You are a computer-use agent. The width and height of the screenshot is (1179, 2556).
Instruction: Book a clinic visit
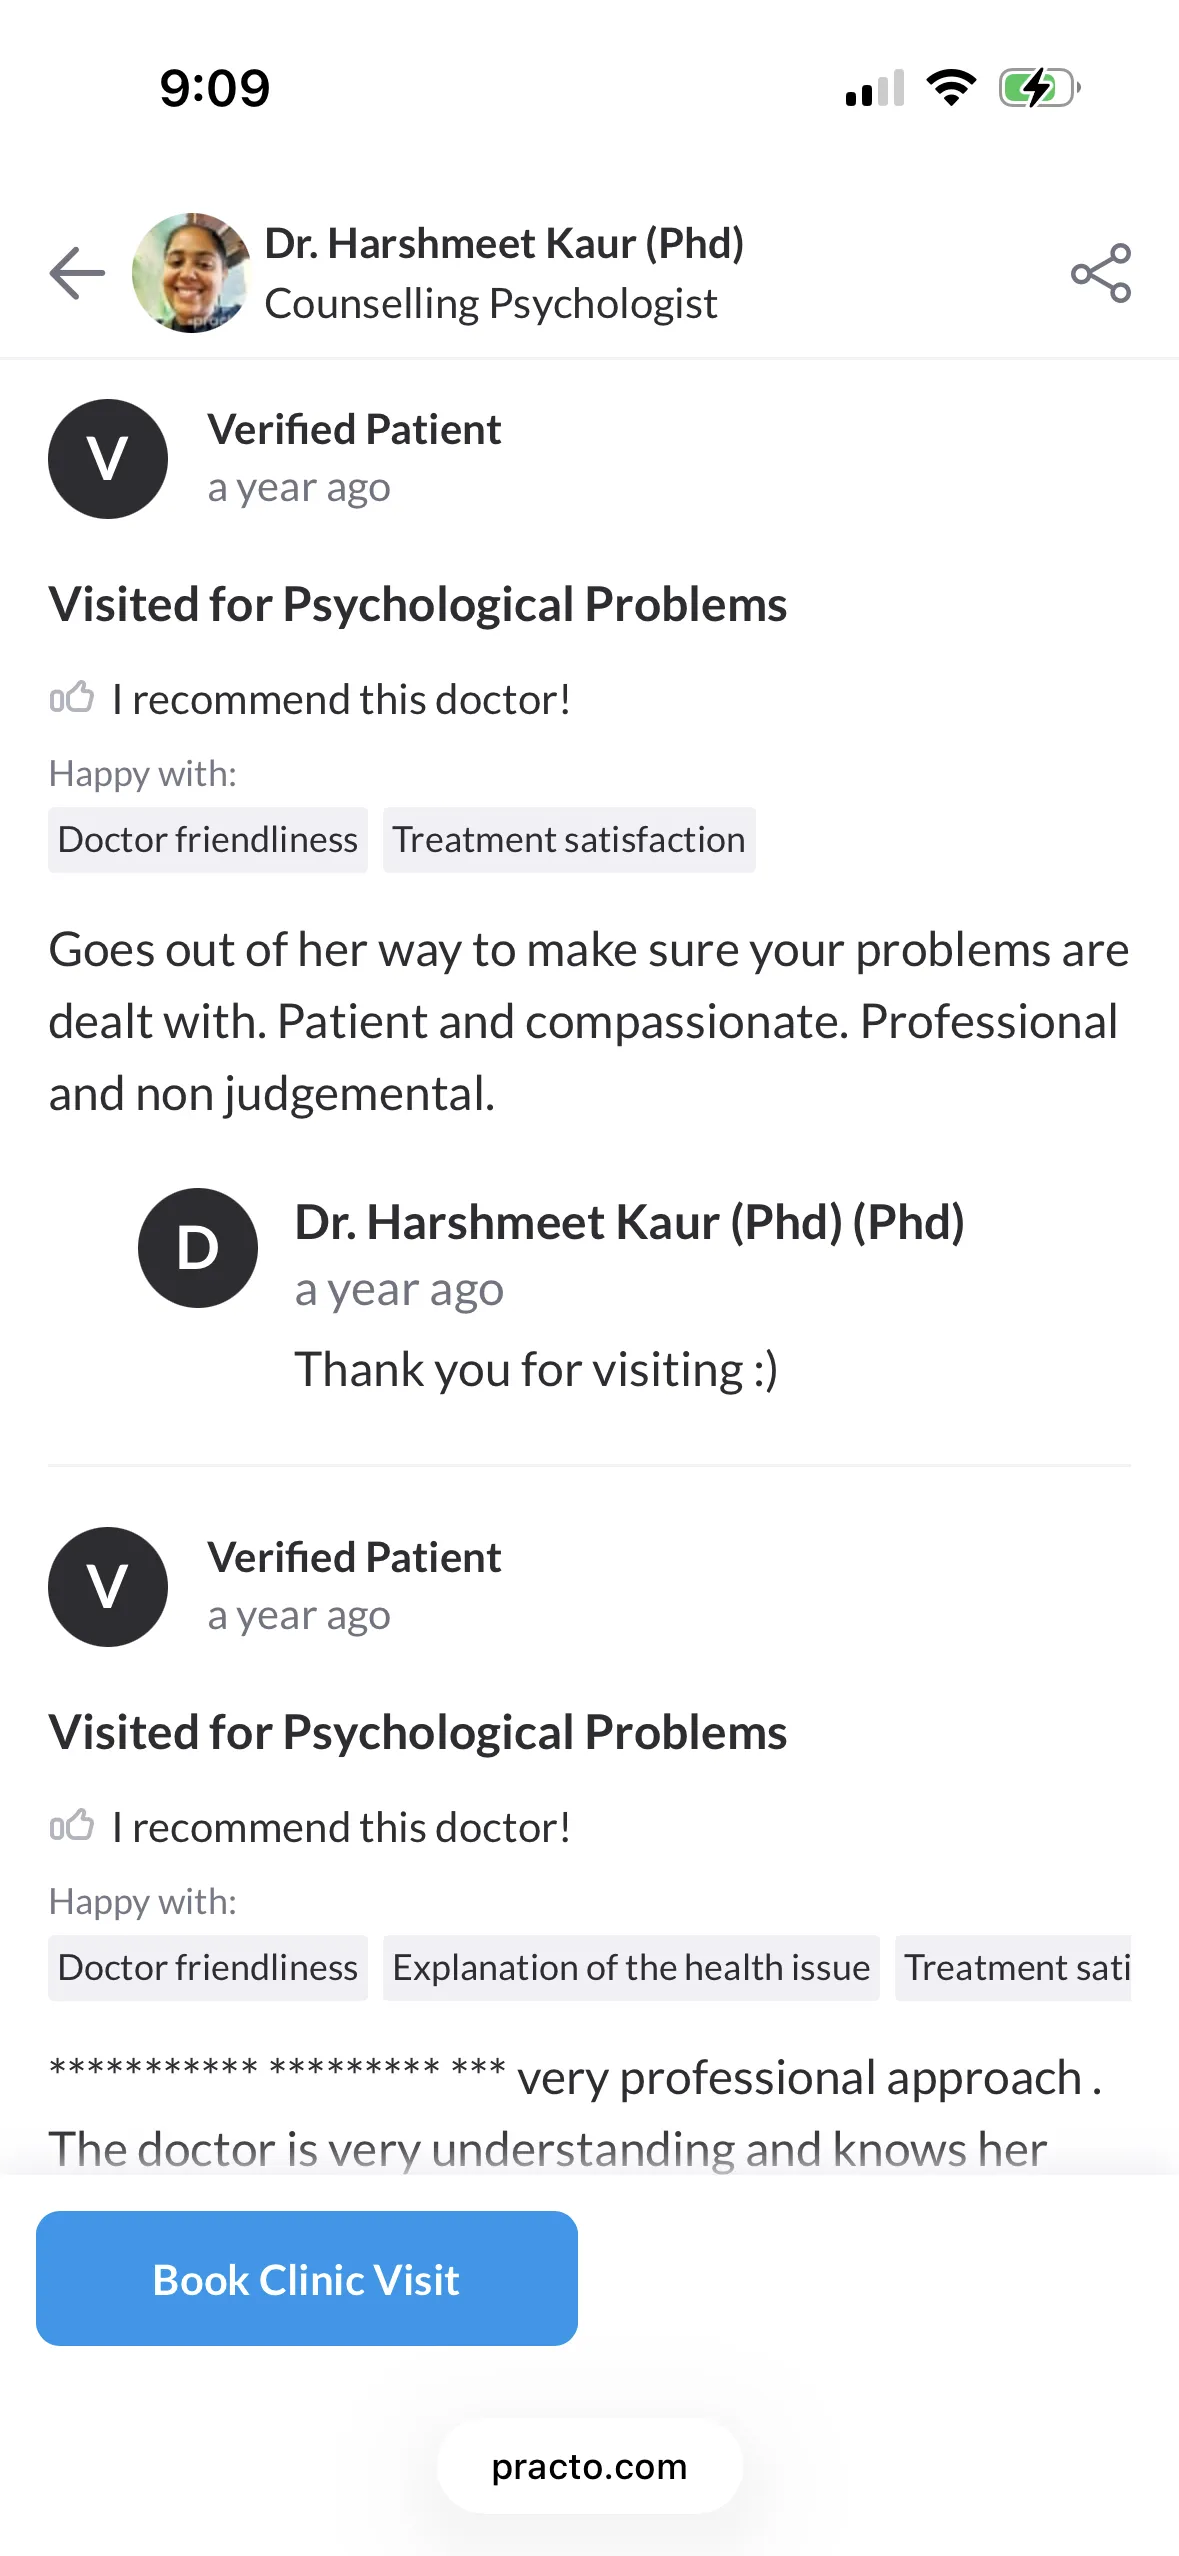[x=307, y=2278]
